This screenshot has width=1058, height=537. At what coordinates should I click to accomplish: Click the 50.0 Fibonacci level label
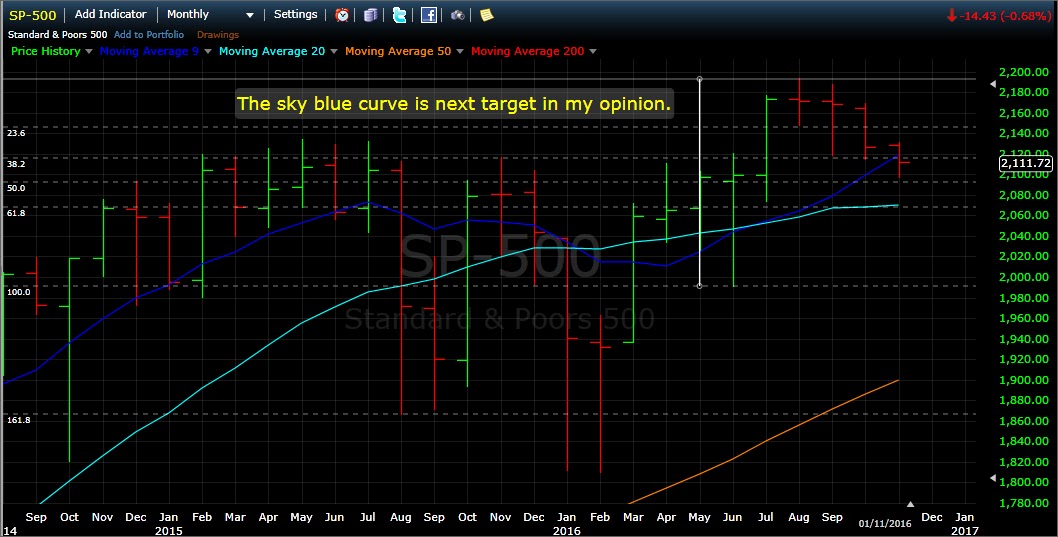click(x=16, y=188)
